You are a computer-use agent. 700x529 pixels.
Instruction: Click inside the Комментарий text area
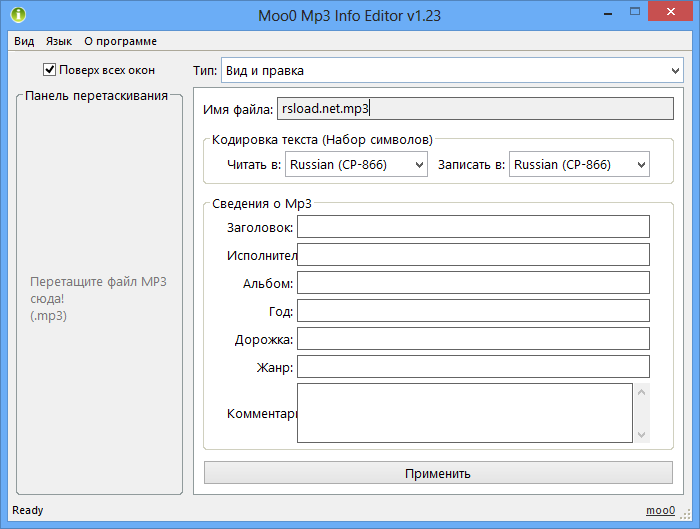[x=465, y=413]
